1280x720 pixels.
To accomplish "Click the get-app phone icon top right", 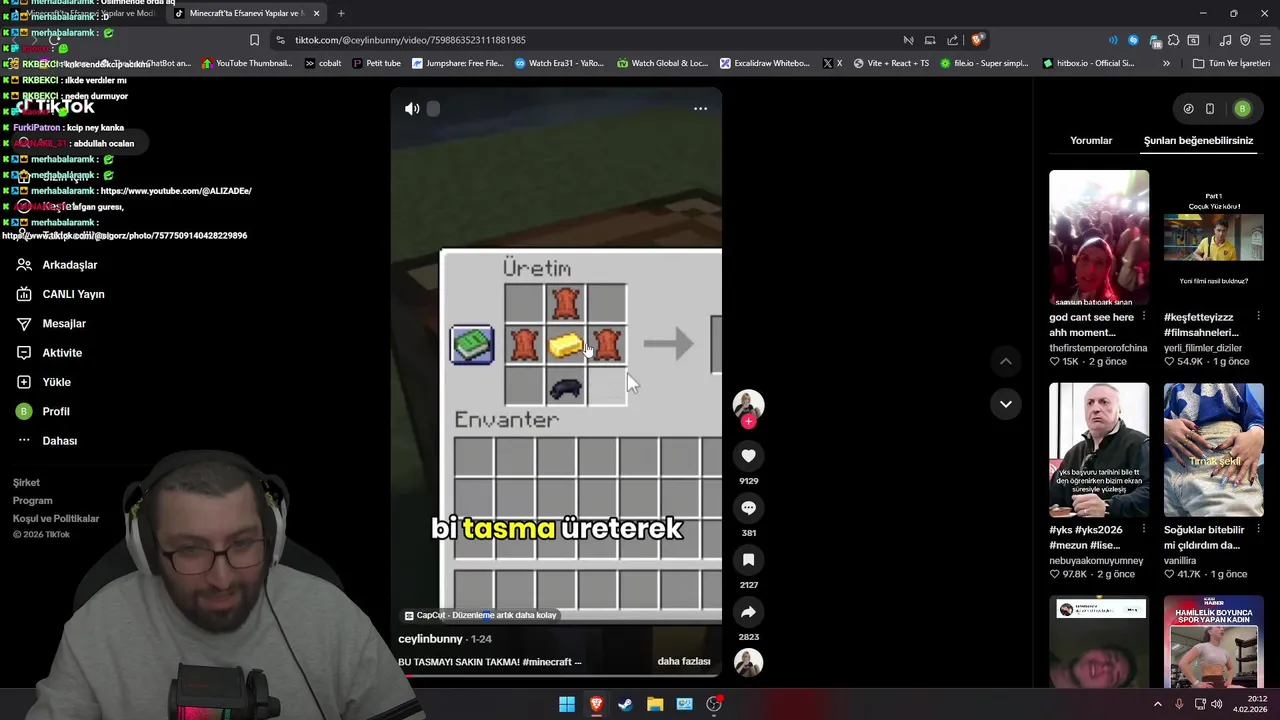I will 1210,109.
